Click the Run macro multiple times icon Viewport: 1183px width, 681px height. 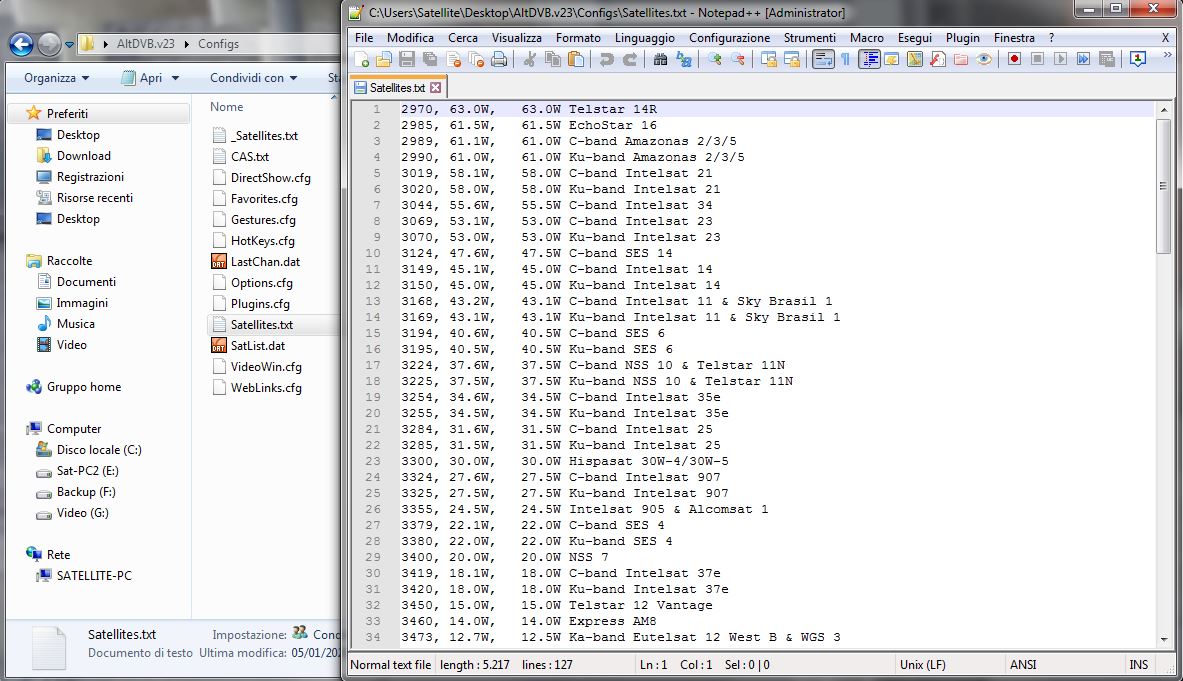(x=1083, y=60)
